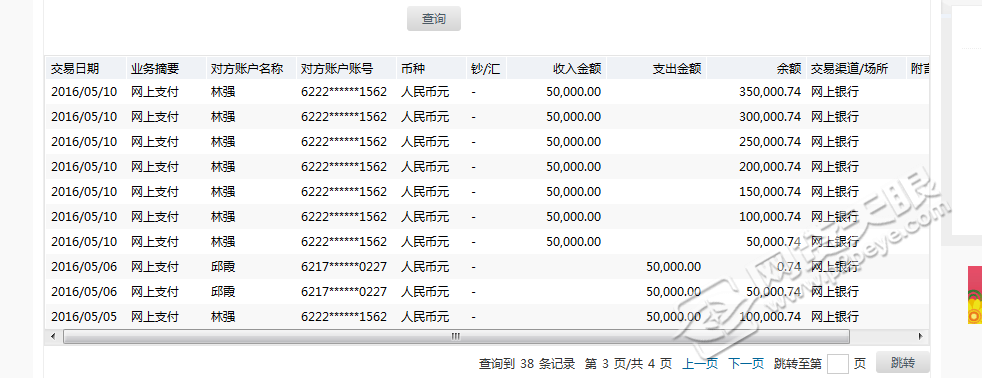Select the 100,000.74 balance dated 2016/05/10
This screenshot has height=378, width=982.
(770, 217)
